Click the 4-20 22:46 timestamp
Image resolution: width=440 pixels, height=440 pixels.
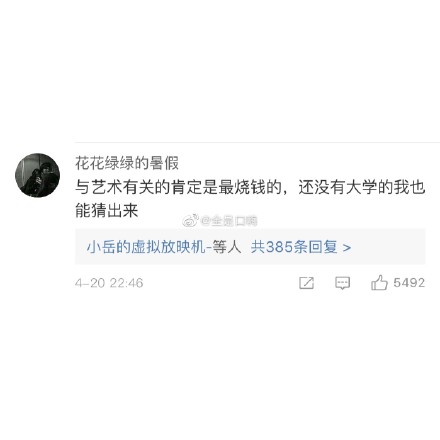pyautogui.click(x=109, y=283)
